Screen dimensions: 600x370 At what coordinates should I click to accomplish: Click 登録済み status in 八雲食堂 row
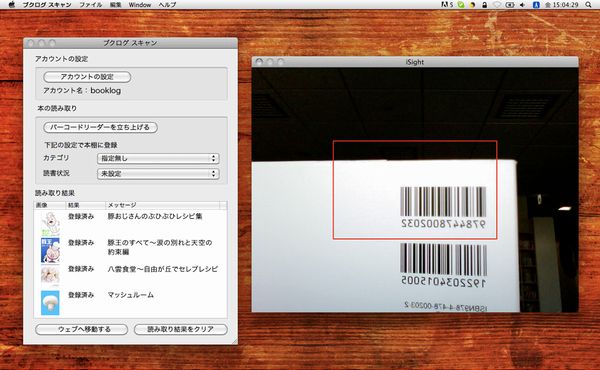pos(81,269)
